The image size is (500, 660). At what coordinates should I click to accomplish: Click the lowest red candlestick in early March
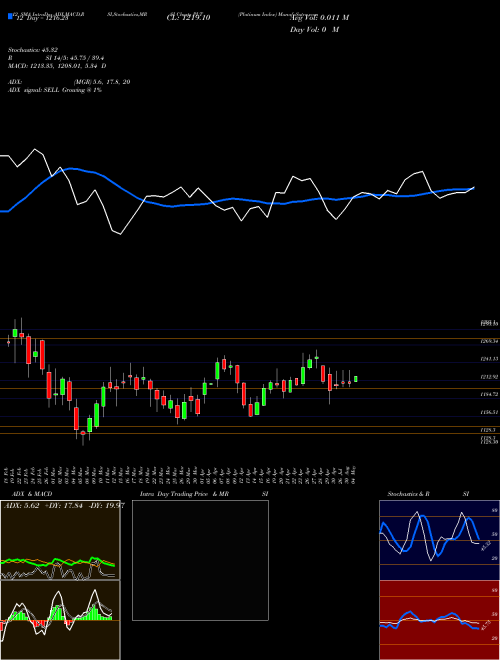pos(83,433)
